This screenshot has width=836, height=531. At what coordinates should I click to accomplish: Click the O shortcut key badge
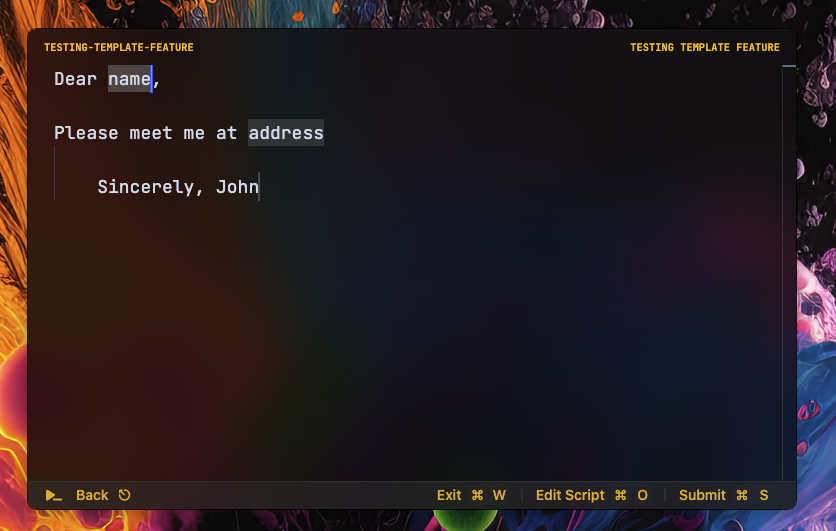tap(642, 495)
